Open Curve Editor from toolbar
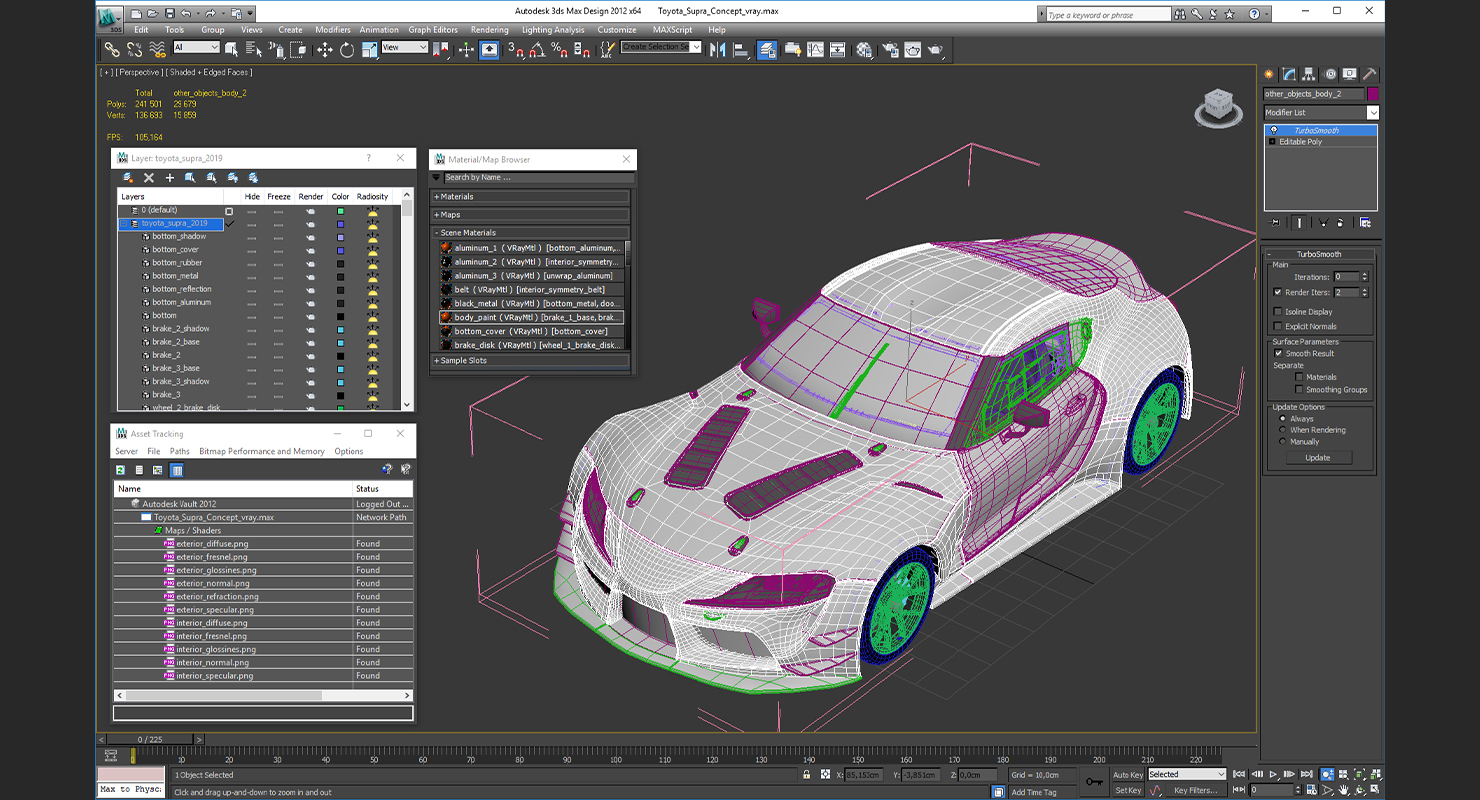 815,49
